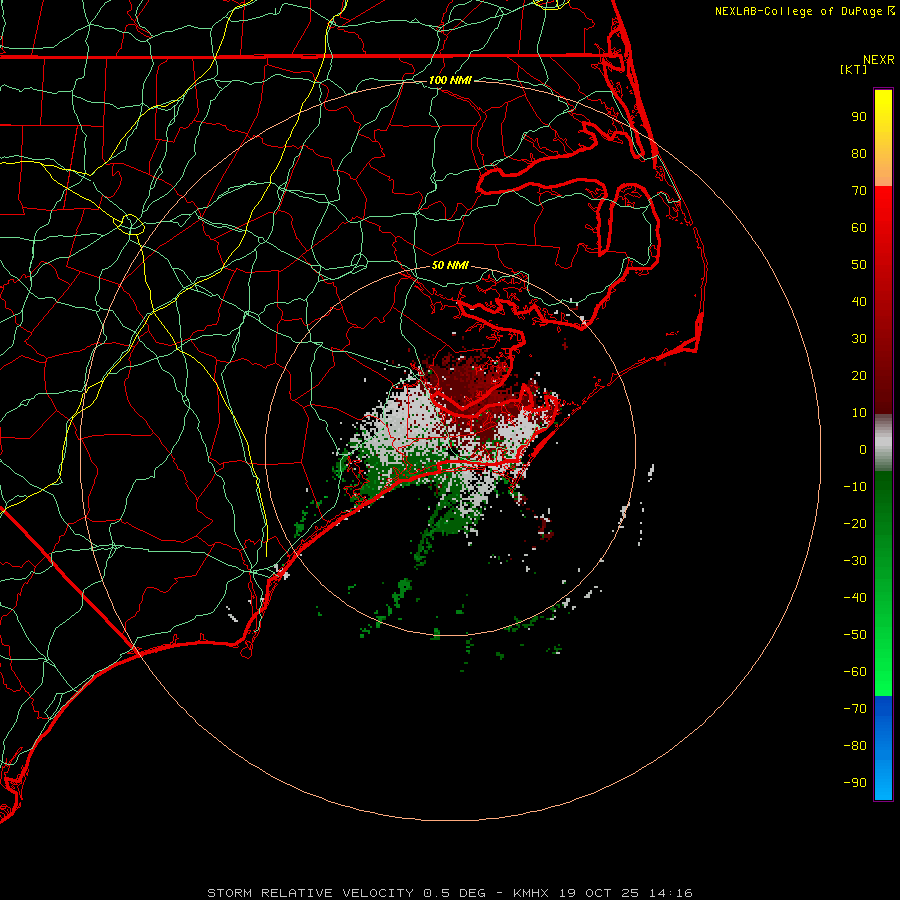The height and width of the screenshot is (900, 900).
Task: Click the NEXR label above the color scale
Action: pos(879,60)
